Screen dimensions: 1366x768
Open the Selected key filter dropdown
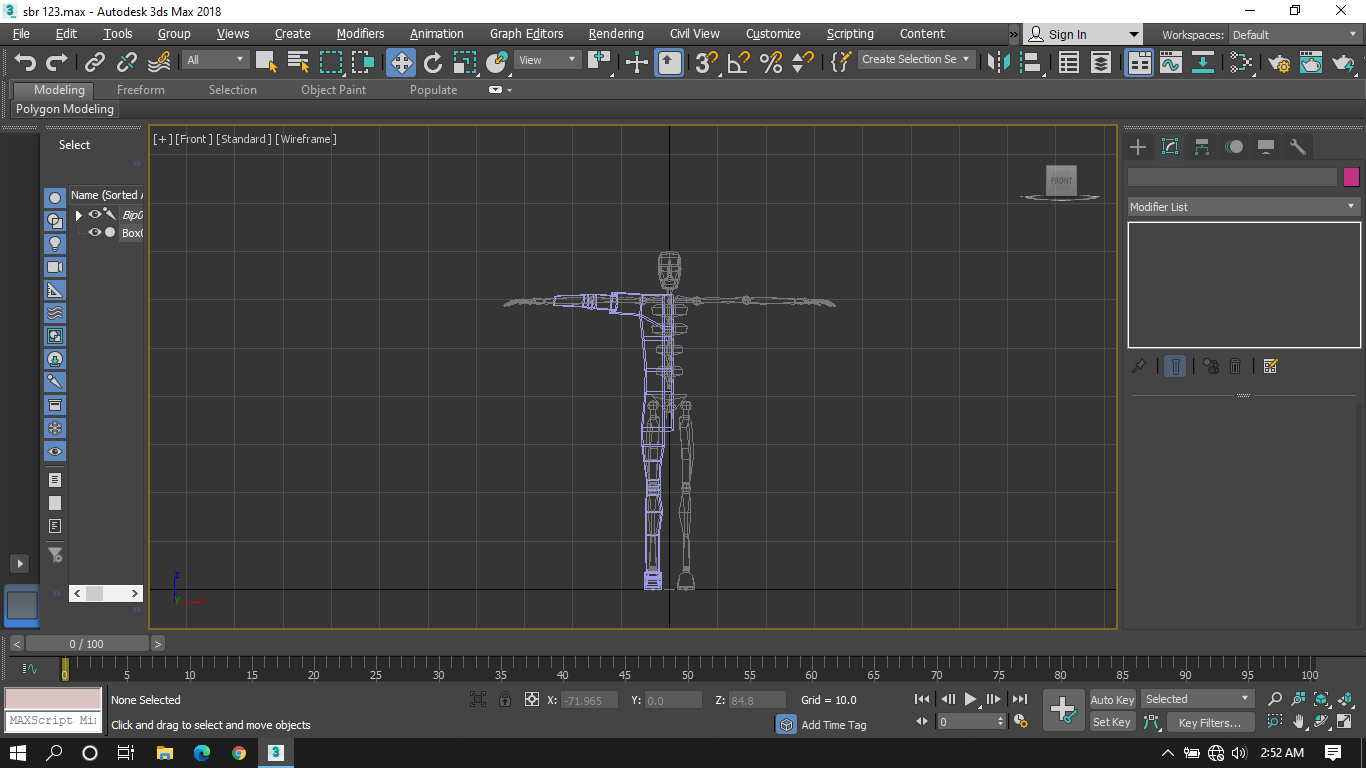1197,699
